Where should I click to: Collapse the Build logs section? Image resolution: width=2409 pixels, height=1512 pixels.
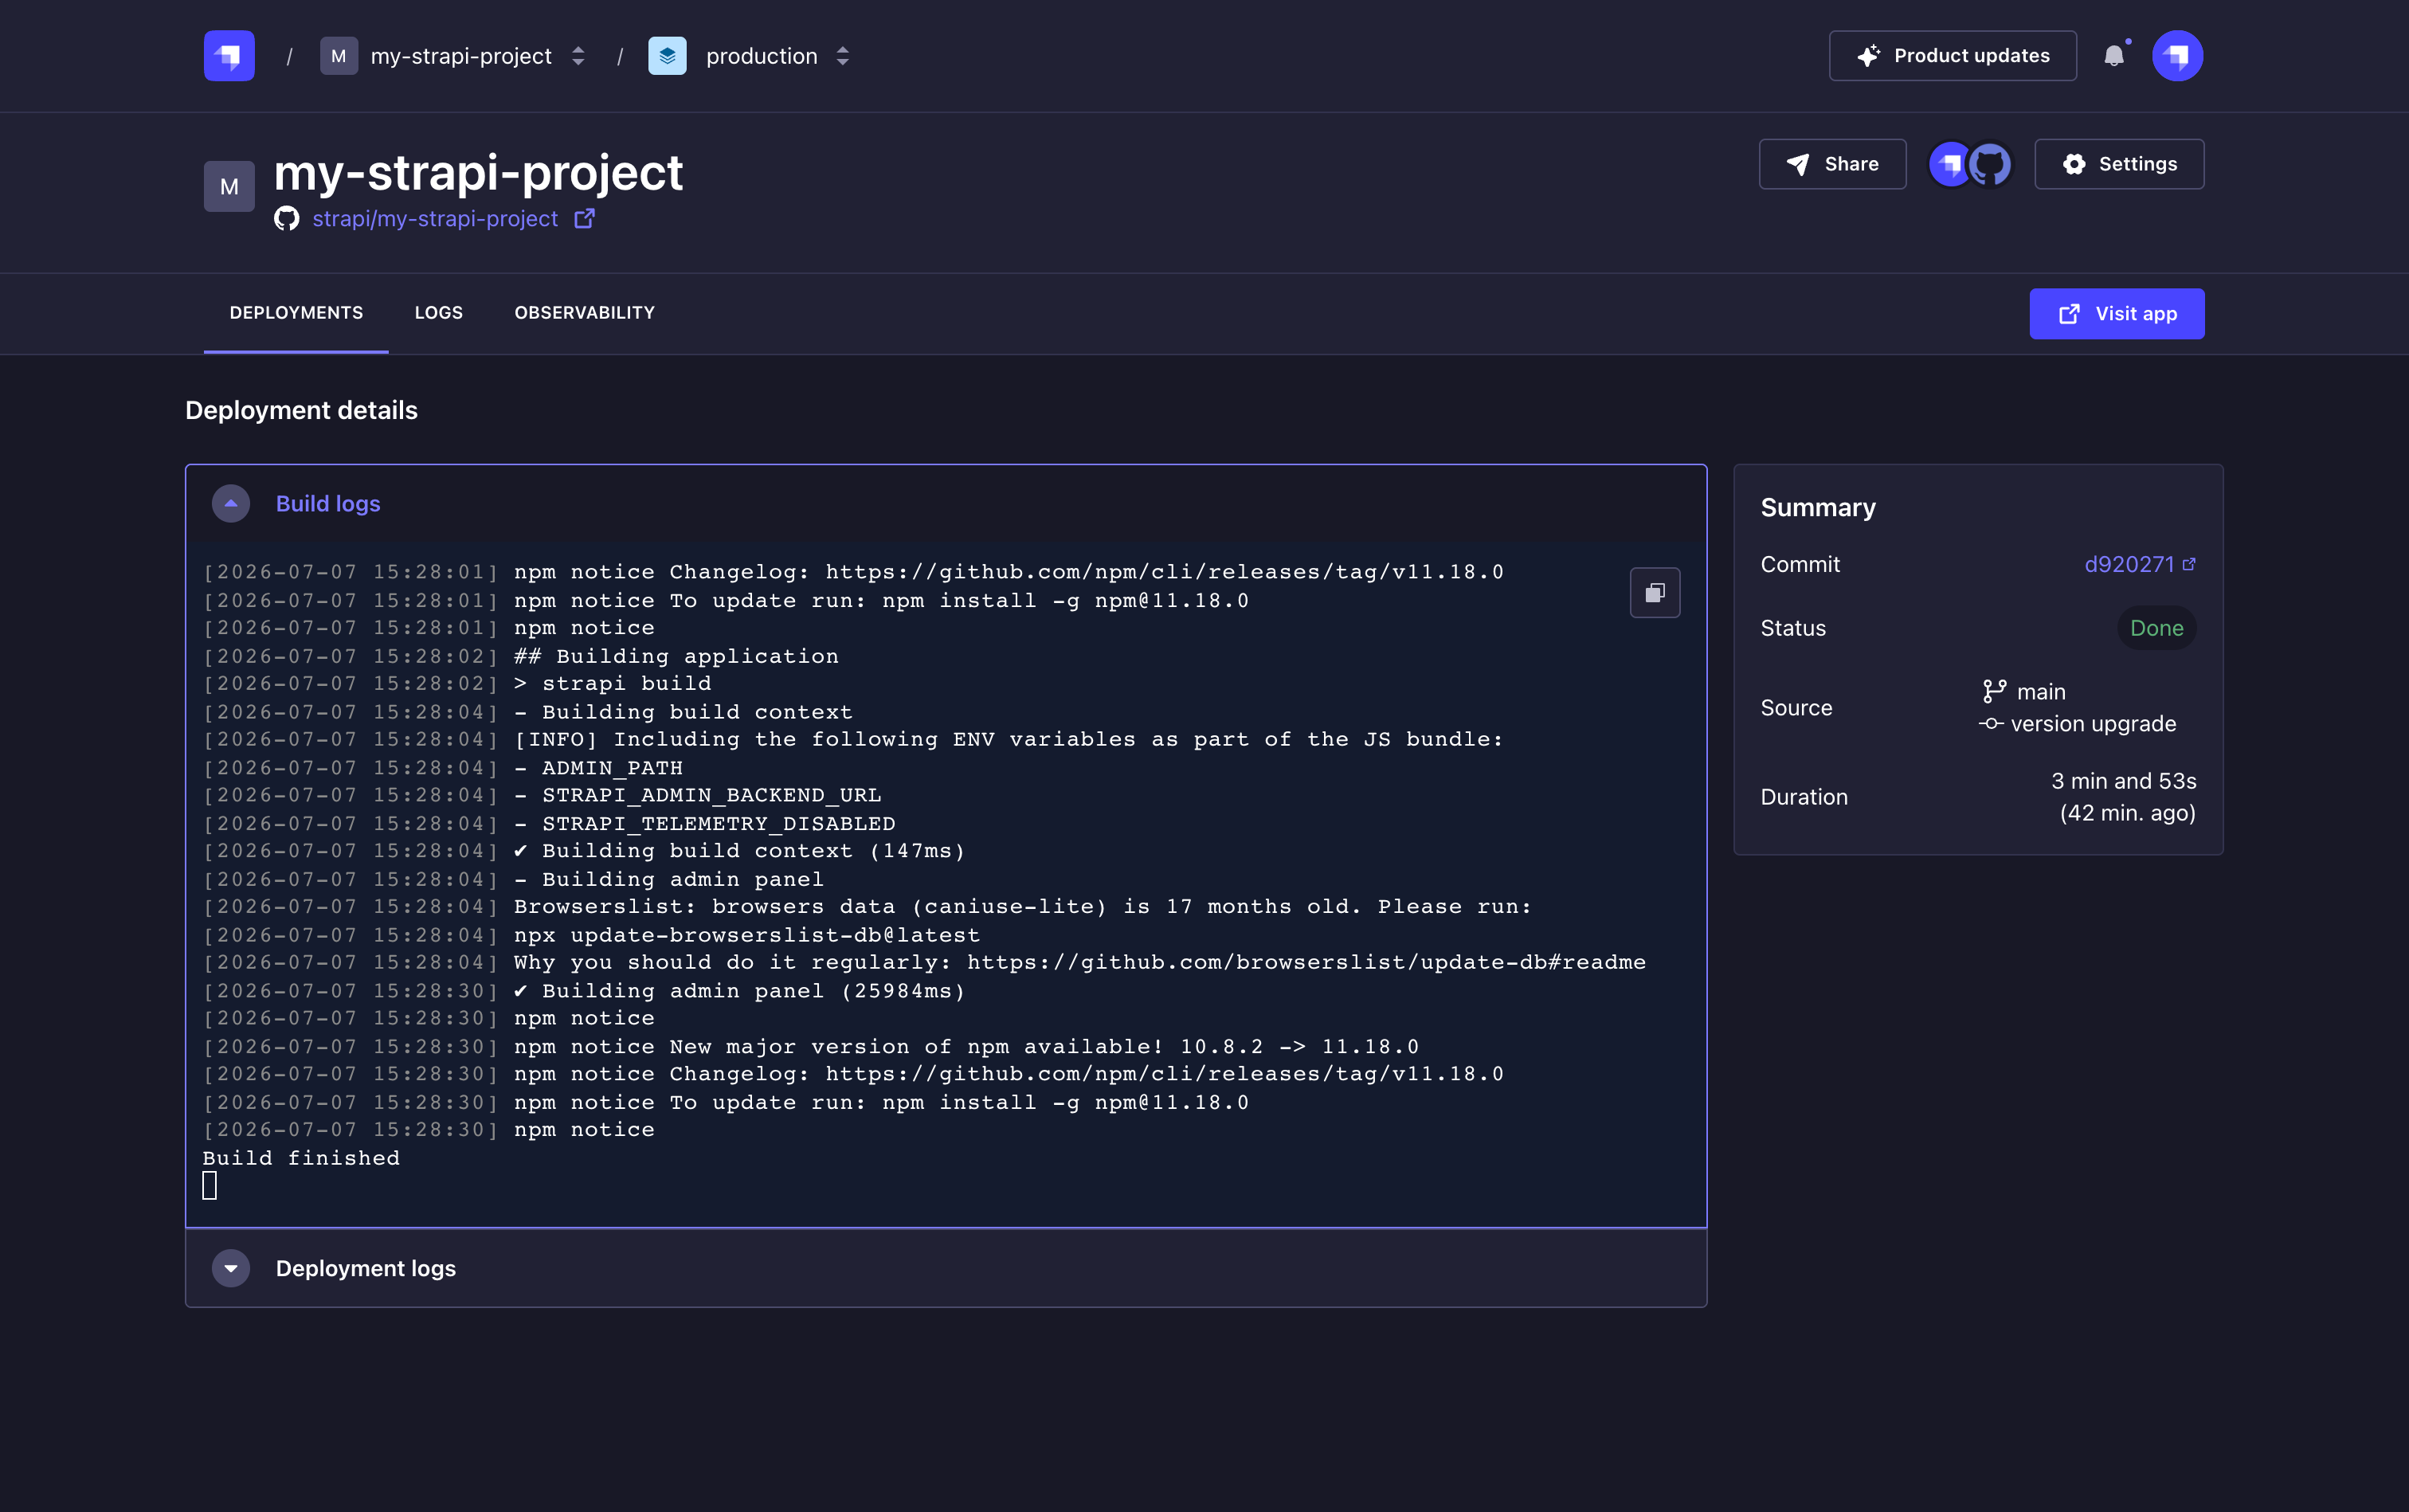pyautogui.click(x=231, y=504)
